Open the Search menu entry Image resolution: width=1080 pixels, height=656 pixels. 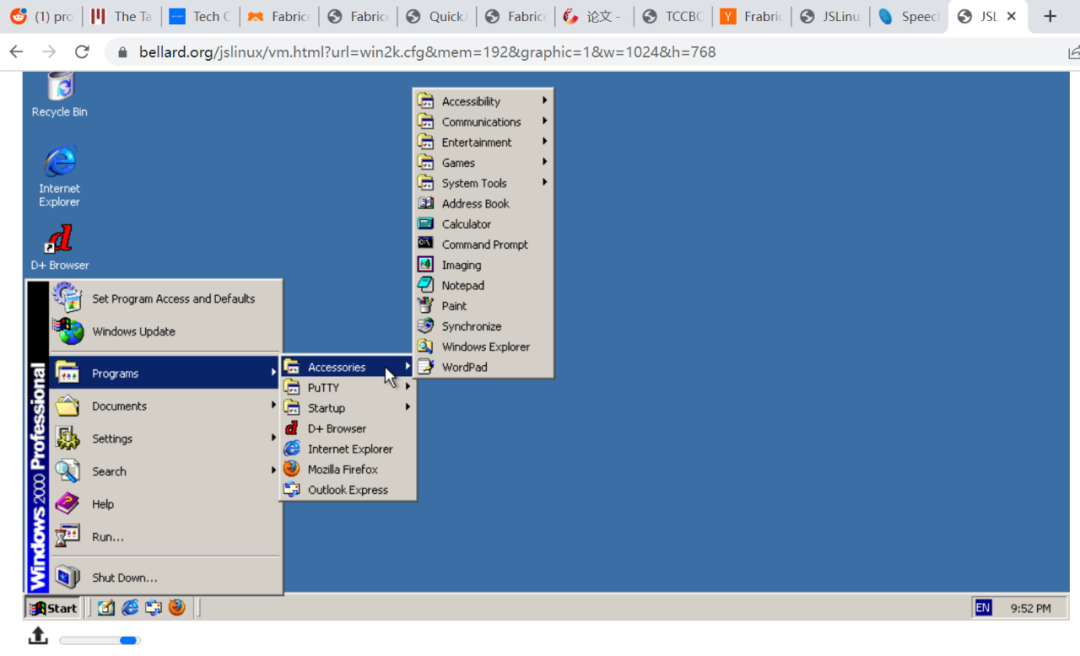click(165, 471)
